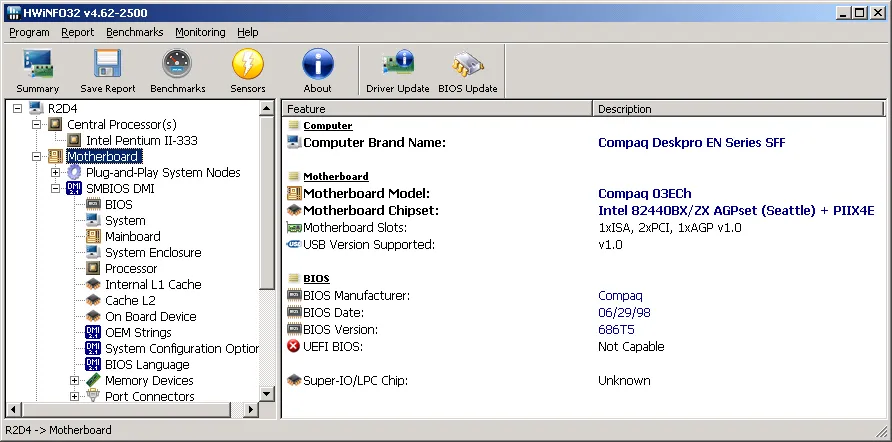This screenshot has height=442, width=892.
Task: Select the System tree item
Action: click(125, 220)
